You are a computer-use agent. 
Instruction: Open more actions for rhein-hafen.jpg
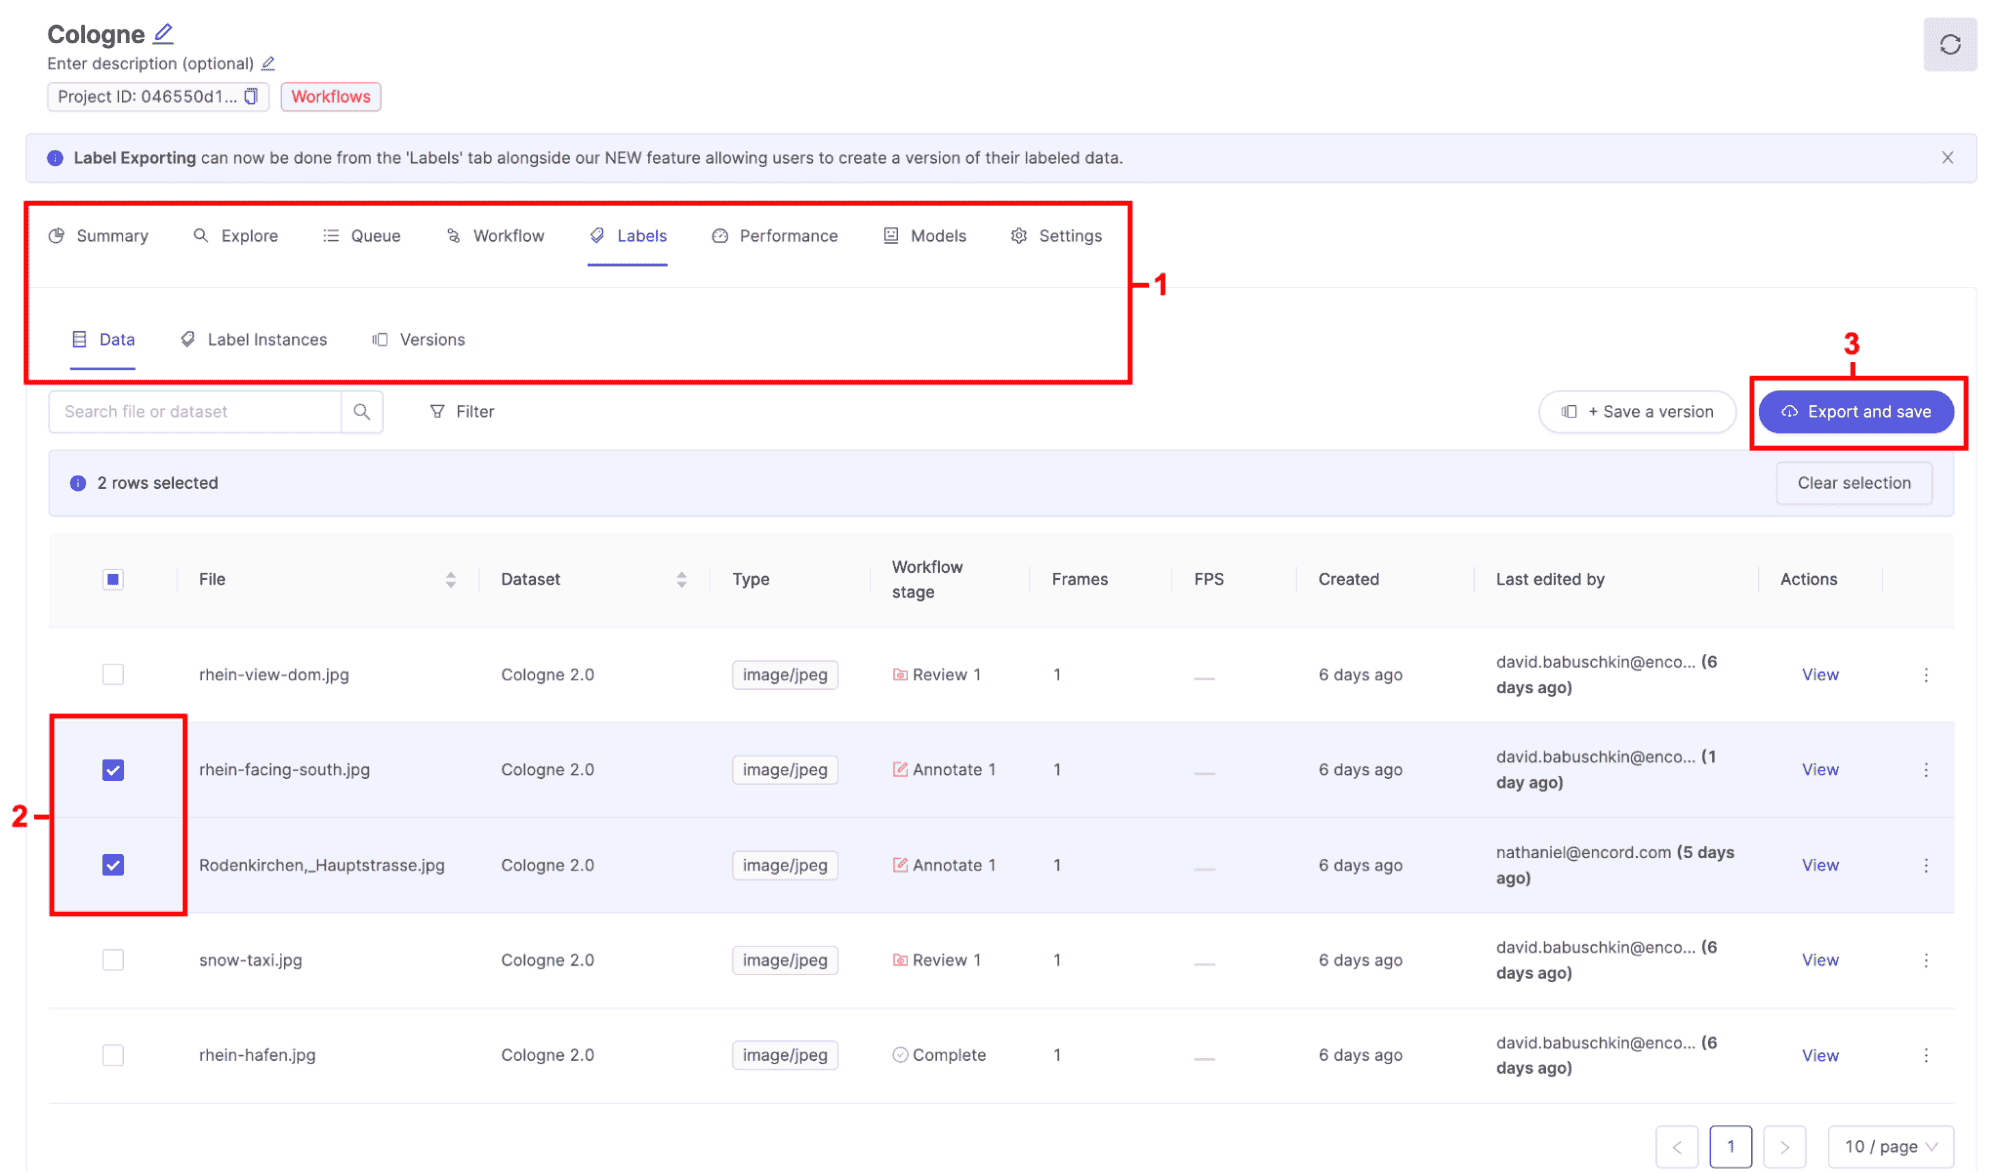point(1925,1055)
